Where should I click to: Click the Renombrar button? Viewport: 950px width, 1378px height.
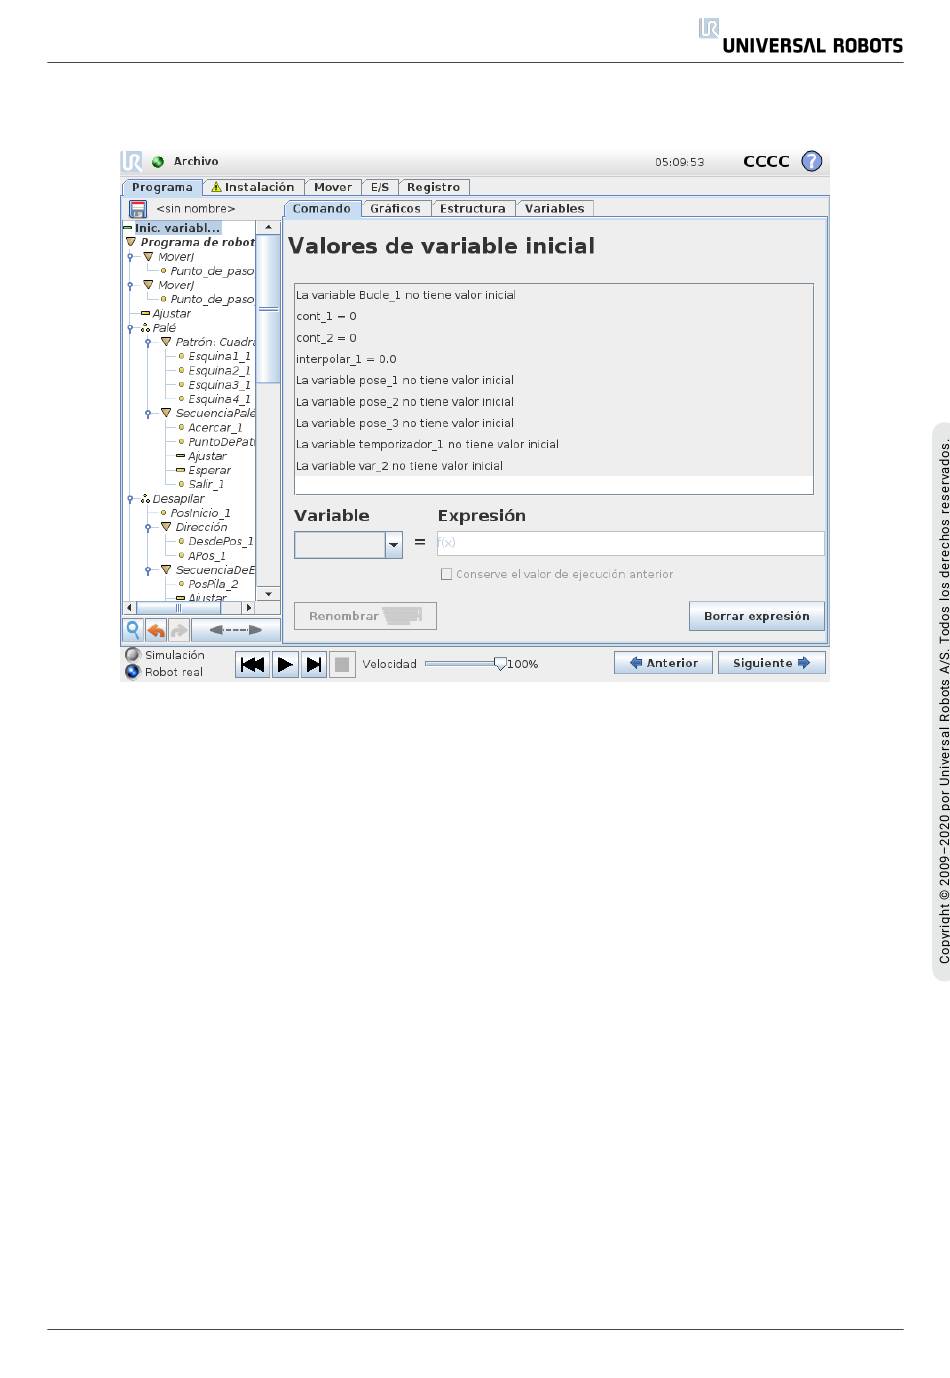click(365, 616)
